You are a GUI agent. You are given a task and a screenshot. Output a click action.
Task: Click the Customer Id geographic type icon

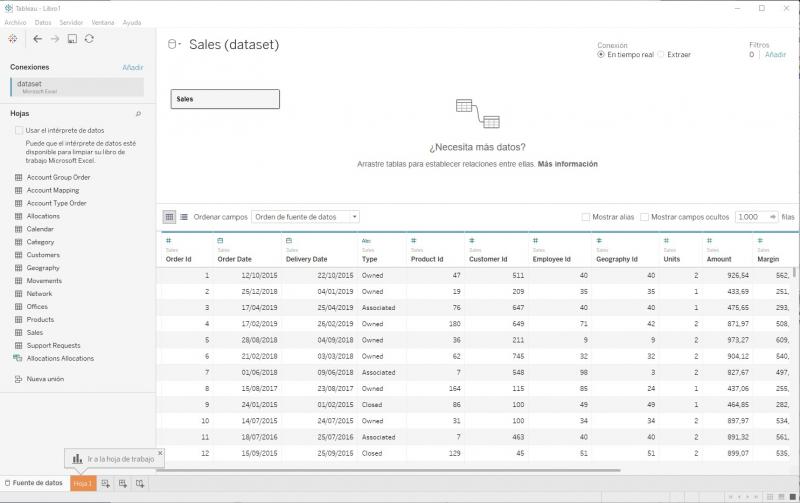click(472, 240)
